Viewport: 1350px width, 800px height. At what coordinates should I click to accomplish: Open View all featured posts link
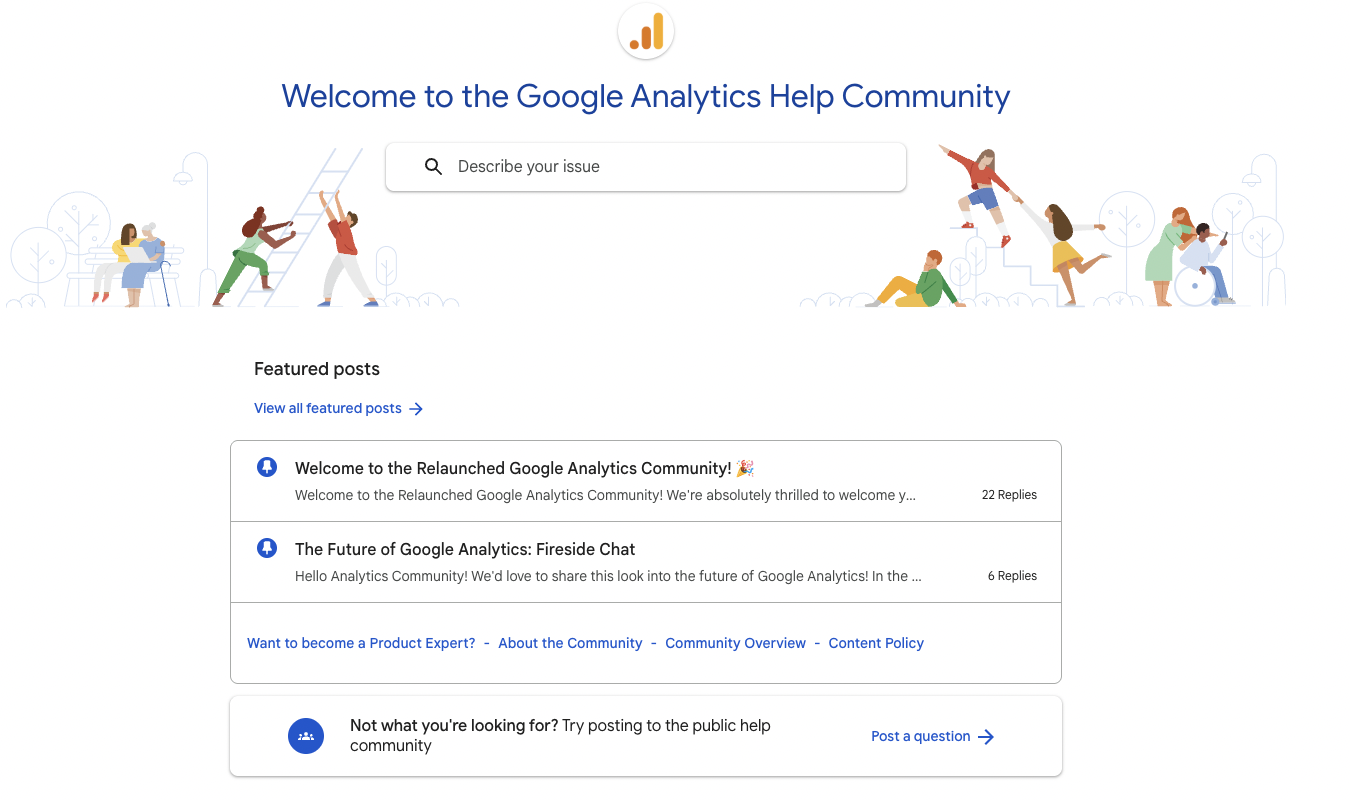328,408
